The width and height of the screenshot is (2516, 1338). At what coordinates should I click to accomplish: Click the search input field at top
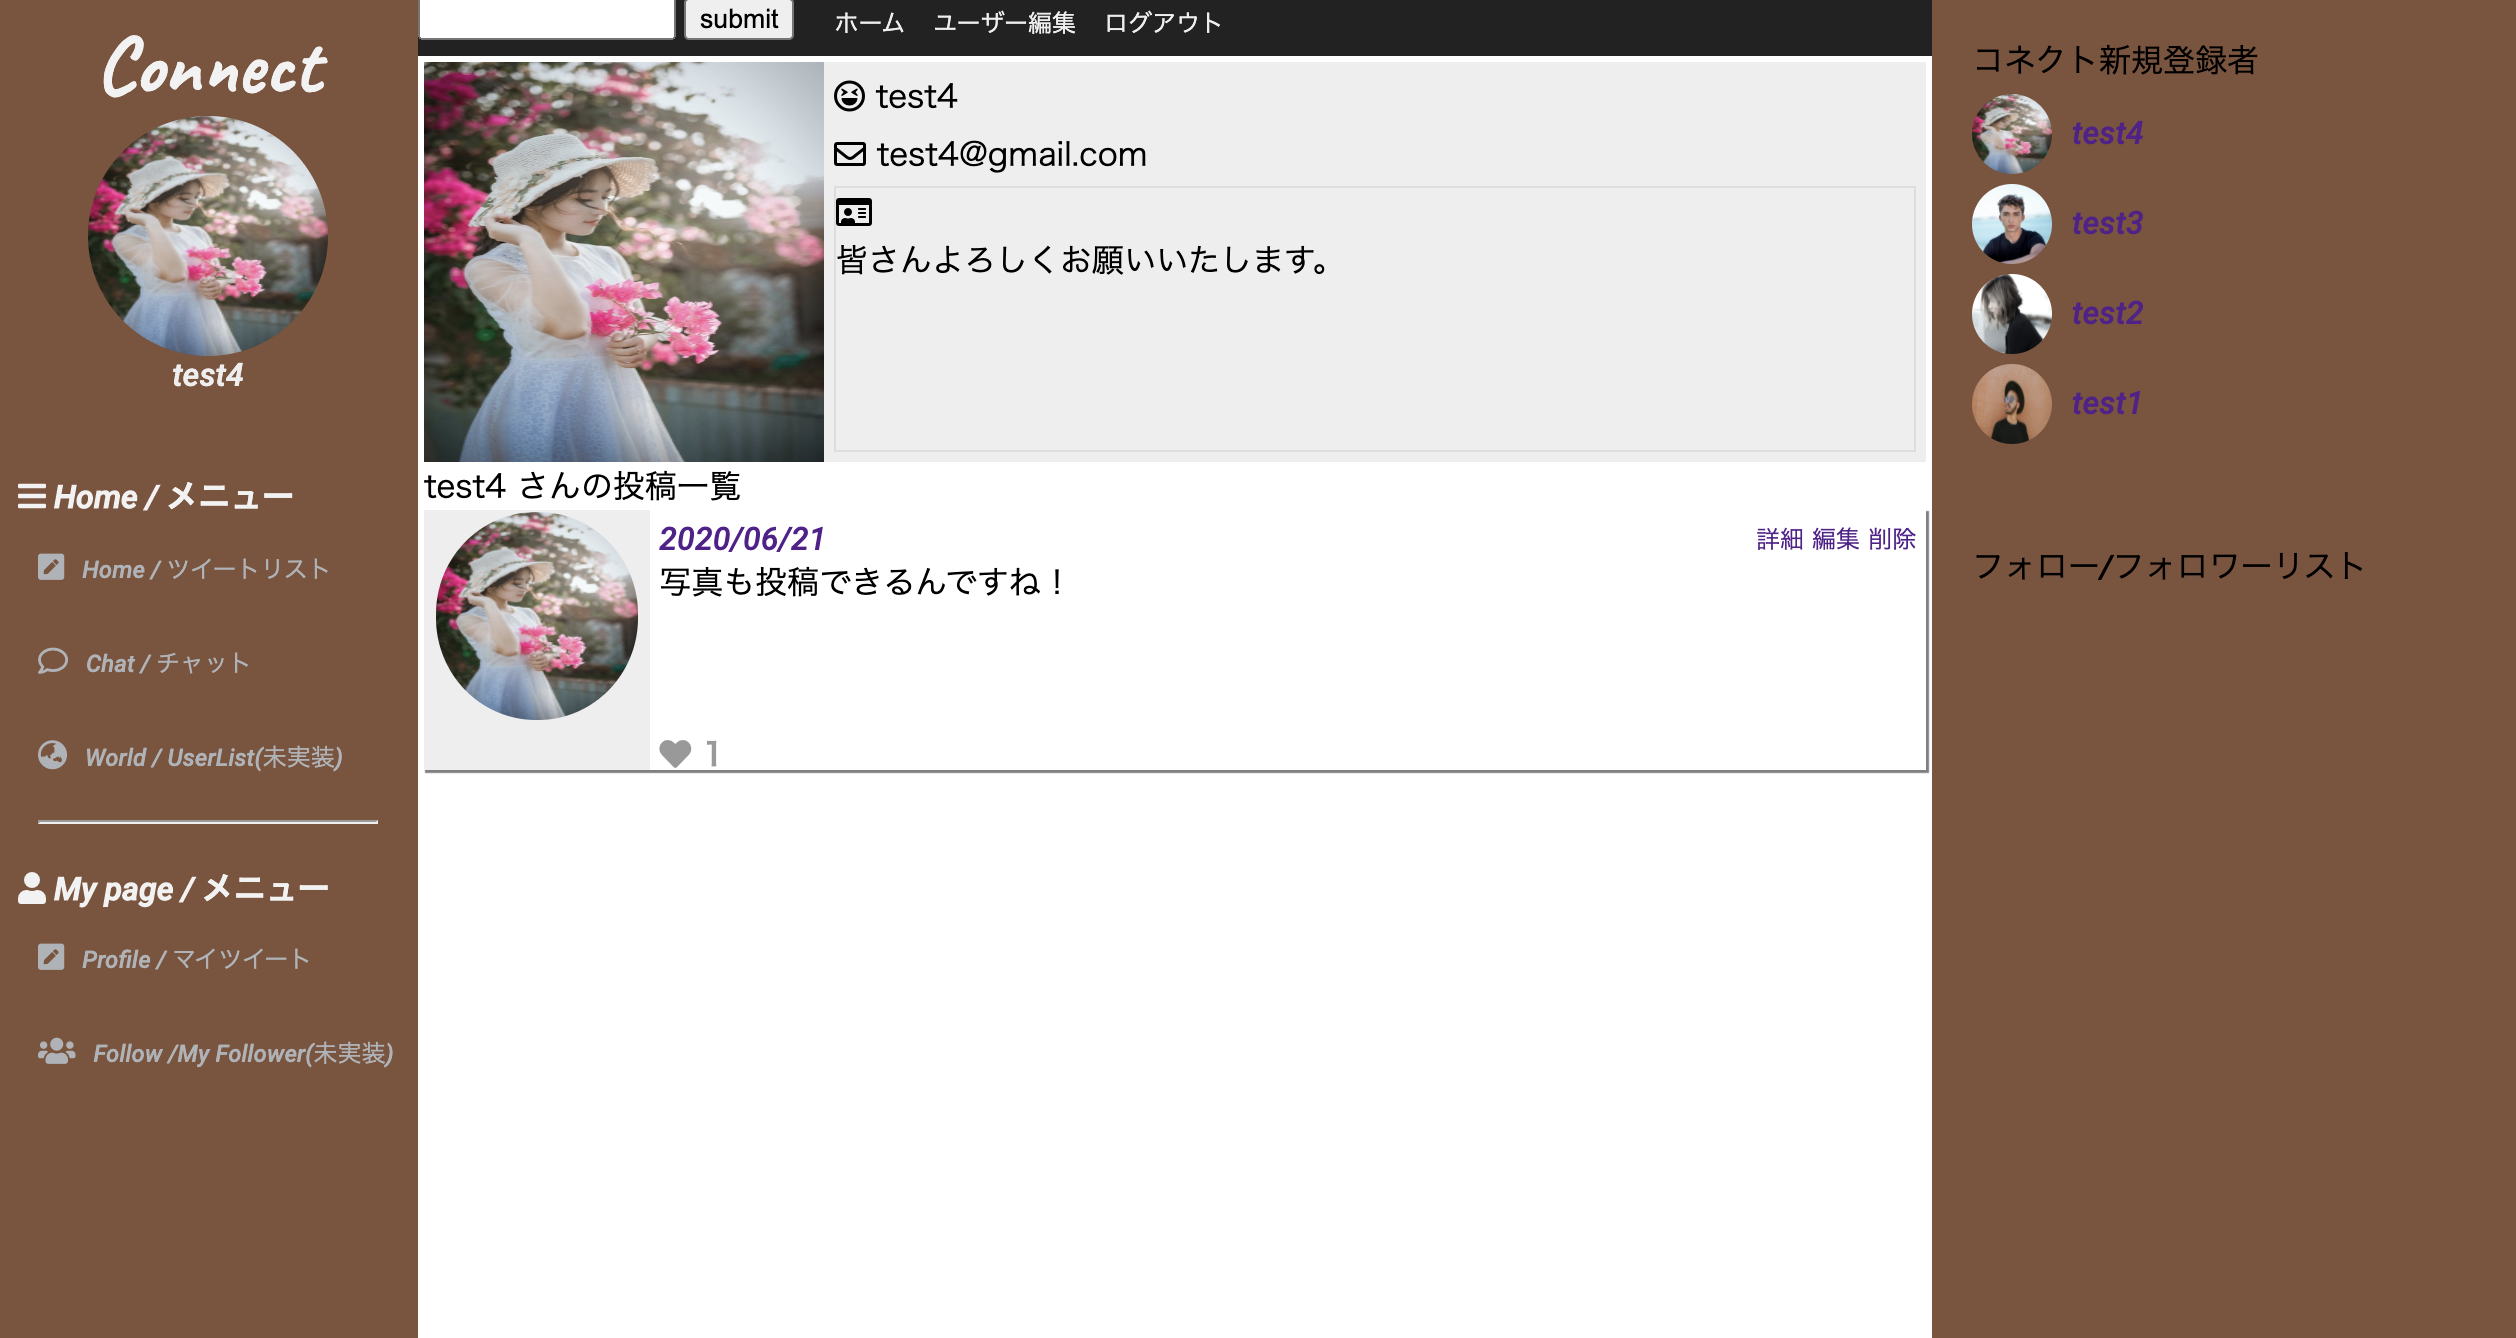547,18
